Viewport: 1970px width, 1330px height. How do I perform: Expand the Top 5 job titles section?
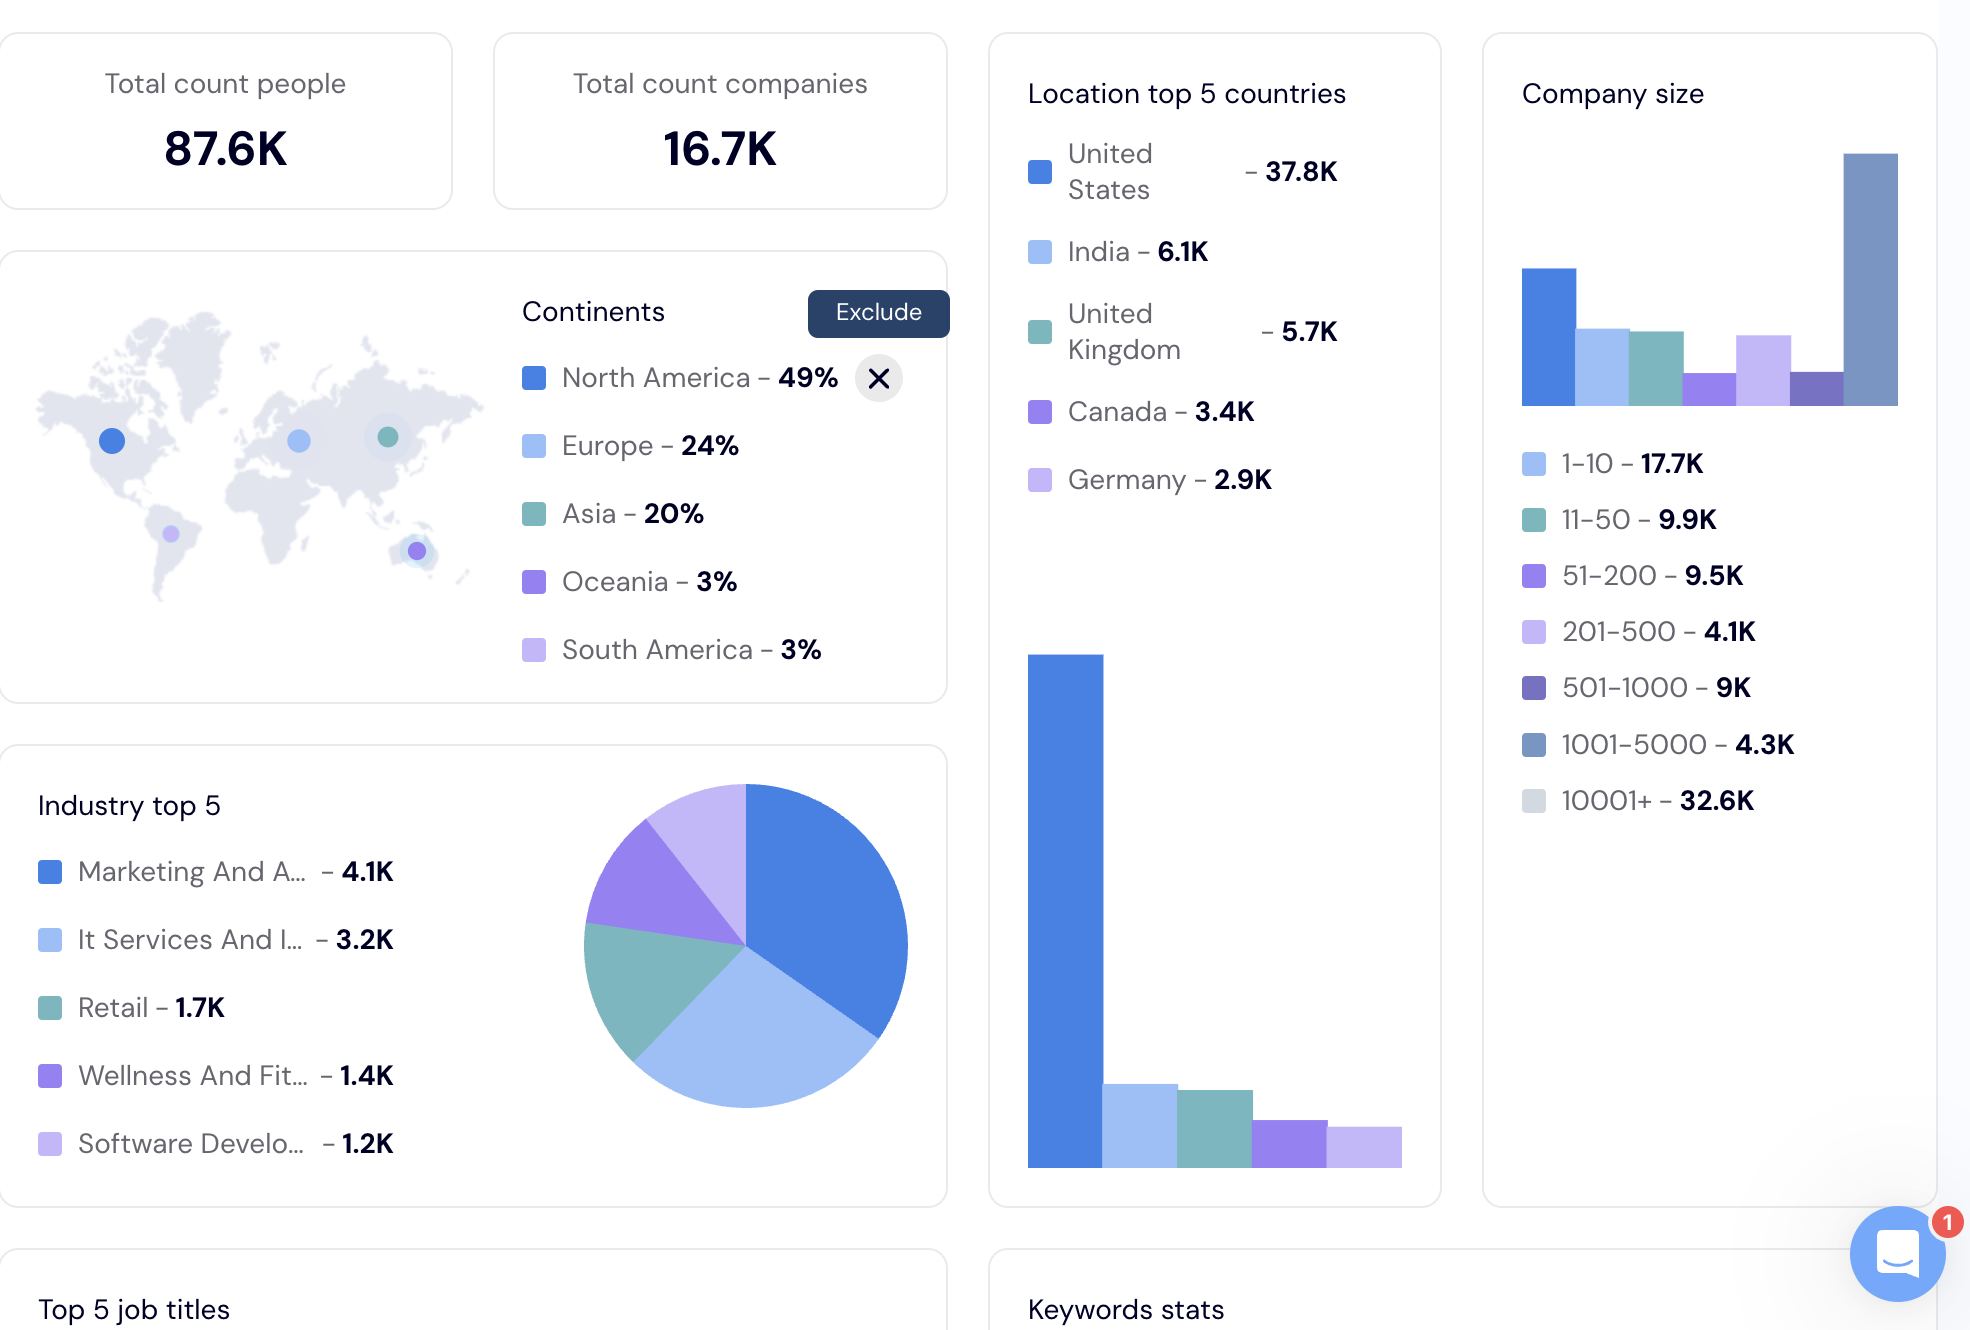[x=133, y=1309]
